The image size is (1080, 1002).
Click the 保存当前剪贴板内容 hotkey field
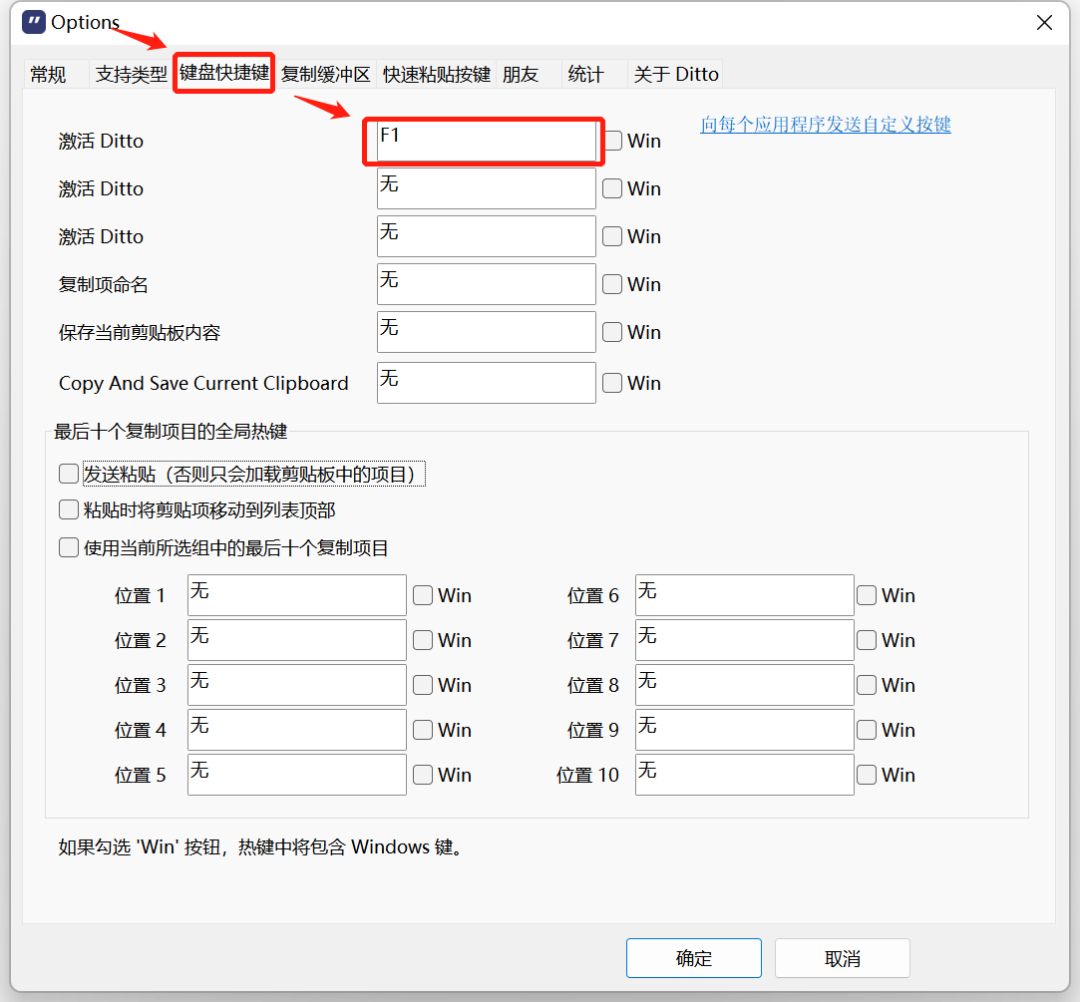tap(486, 332)
